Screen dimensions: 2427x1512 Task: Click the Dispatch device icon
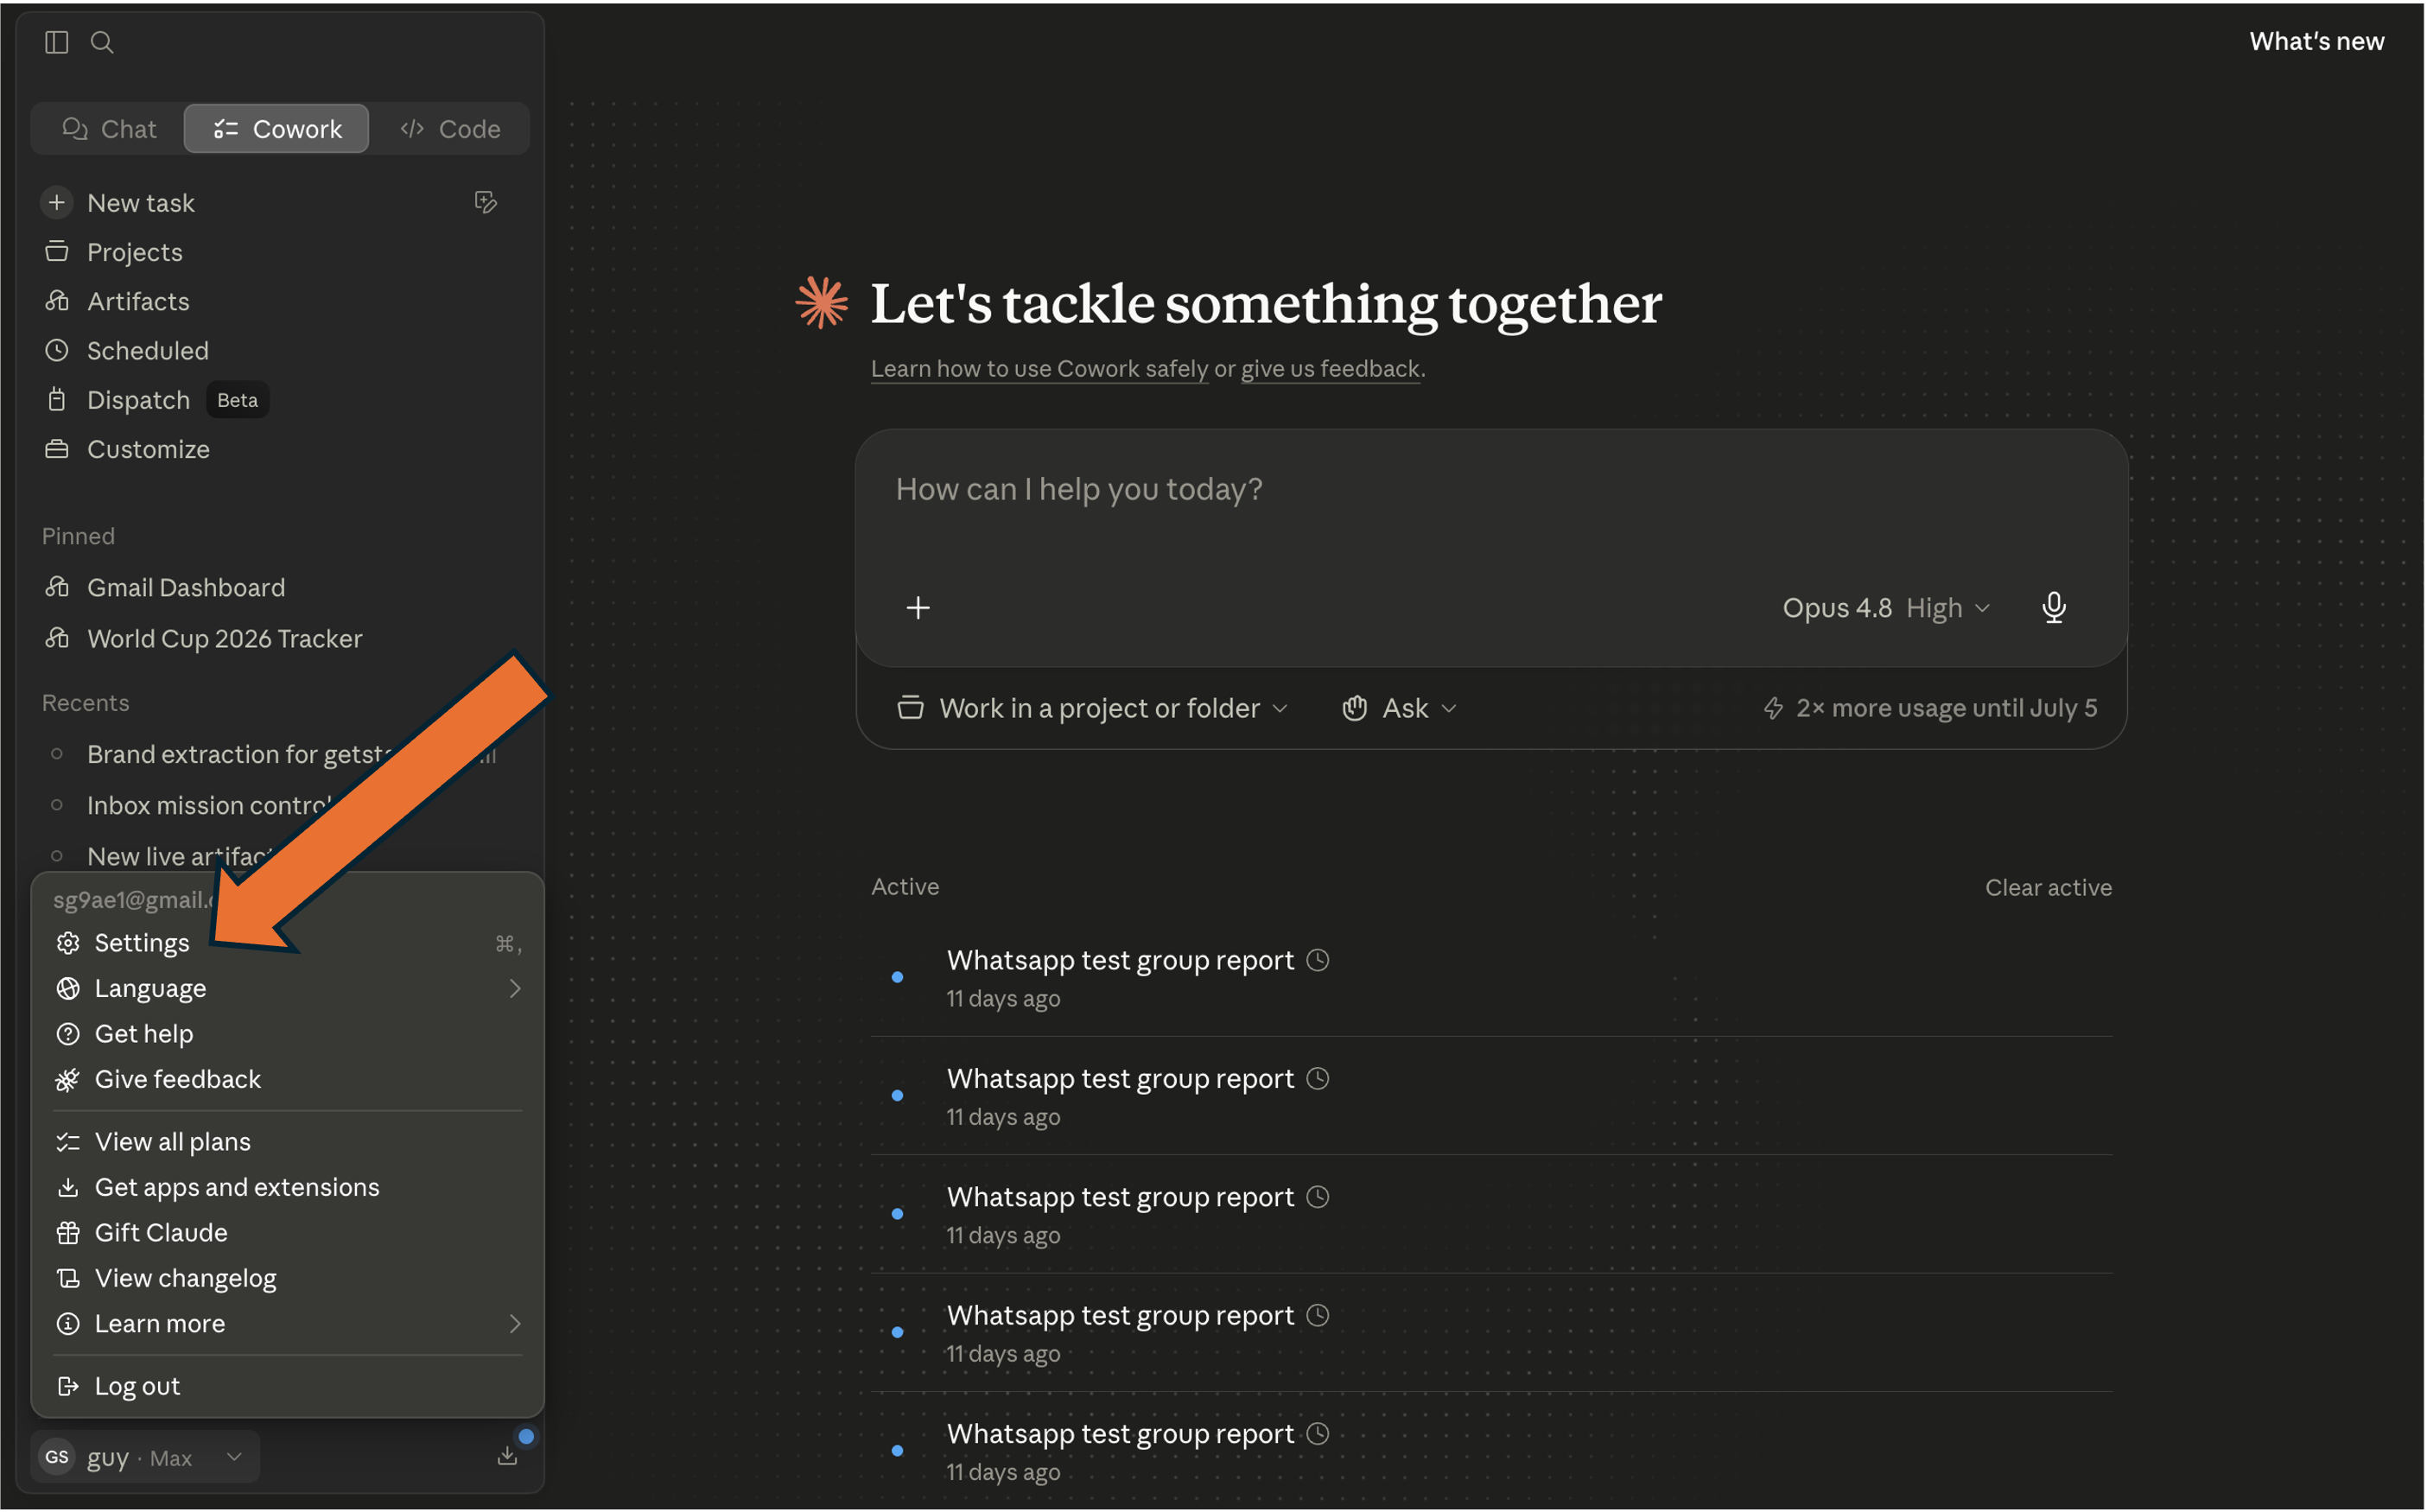57,400
